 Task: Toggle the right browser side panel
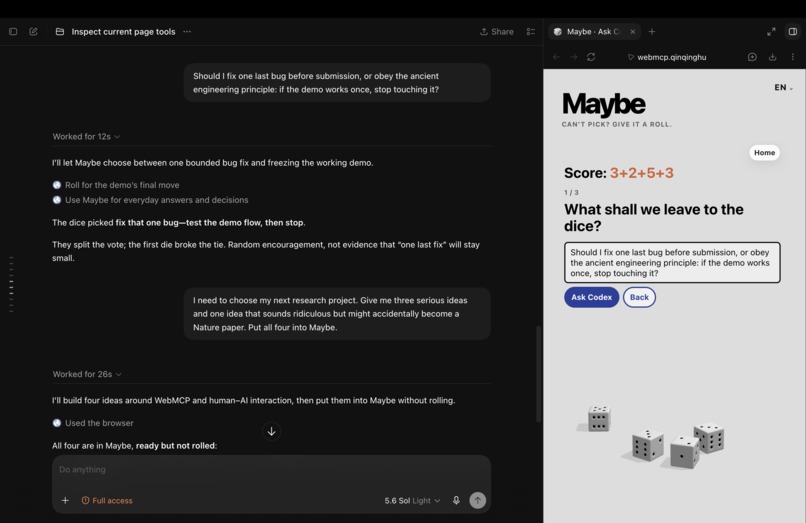(793, 31)
